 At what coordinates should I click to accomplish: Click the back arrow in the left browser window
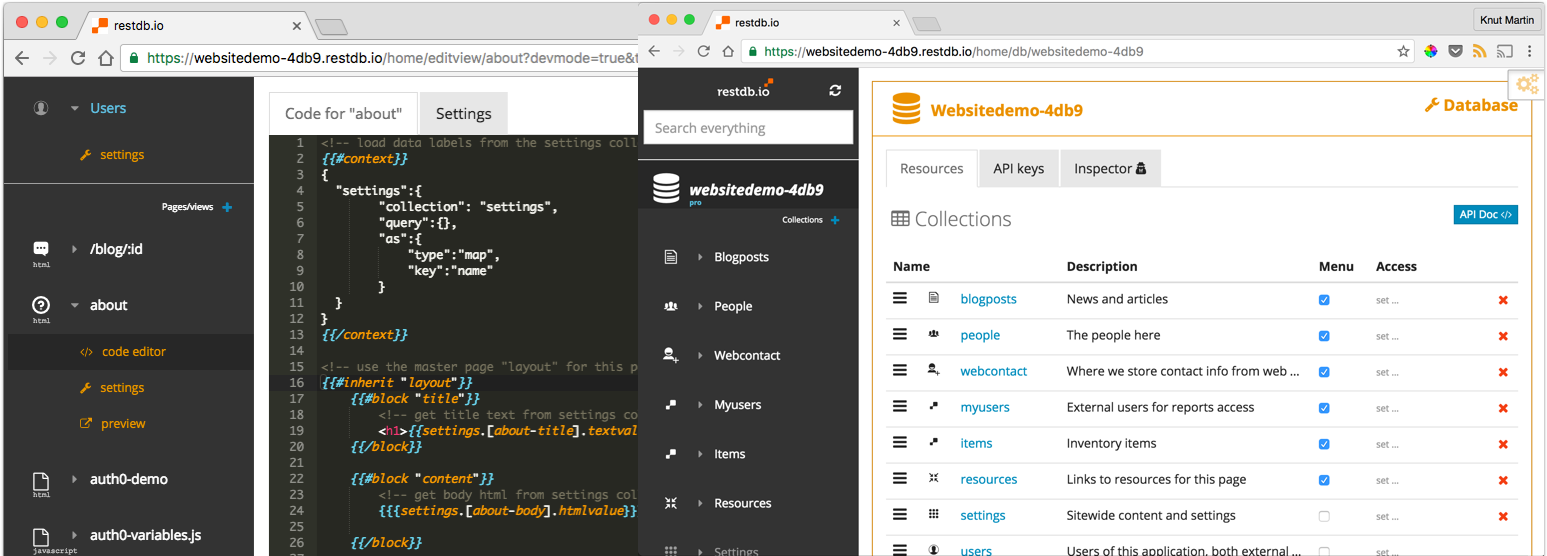23,58
